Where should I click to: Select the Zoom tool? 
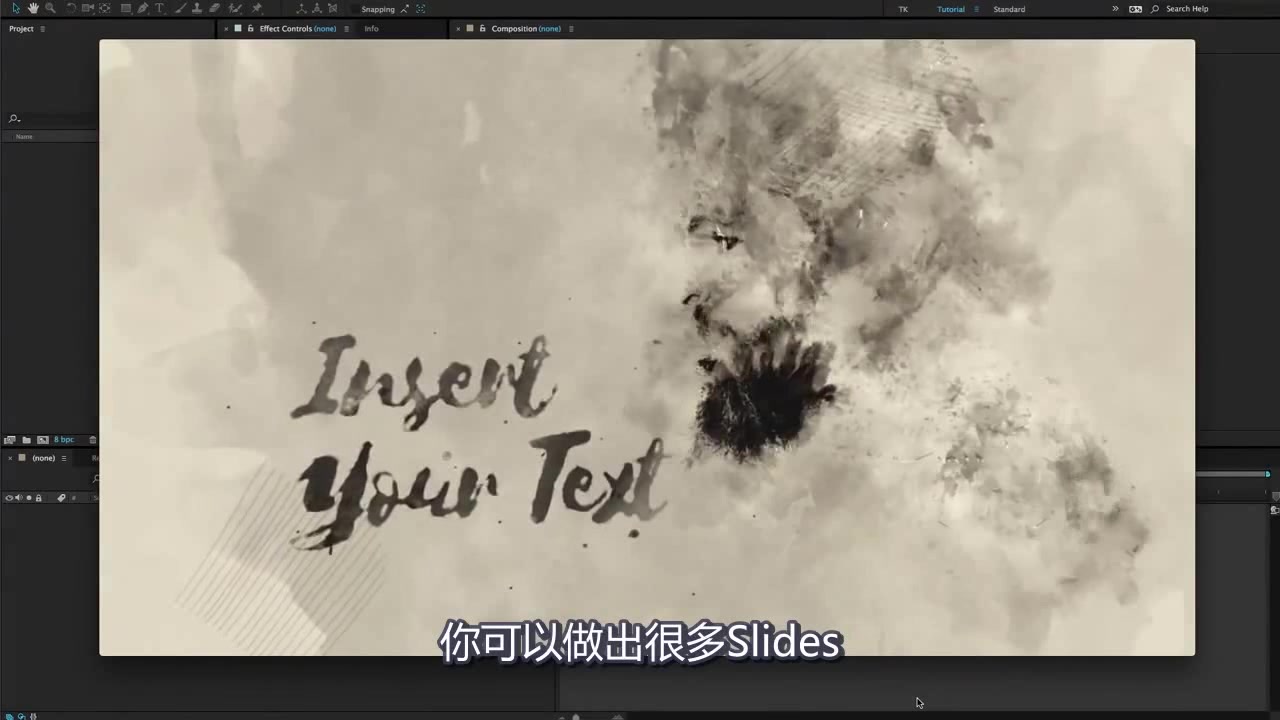pos(49,9)
